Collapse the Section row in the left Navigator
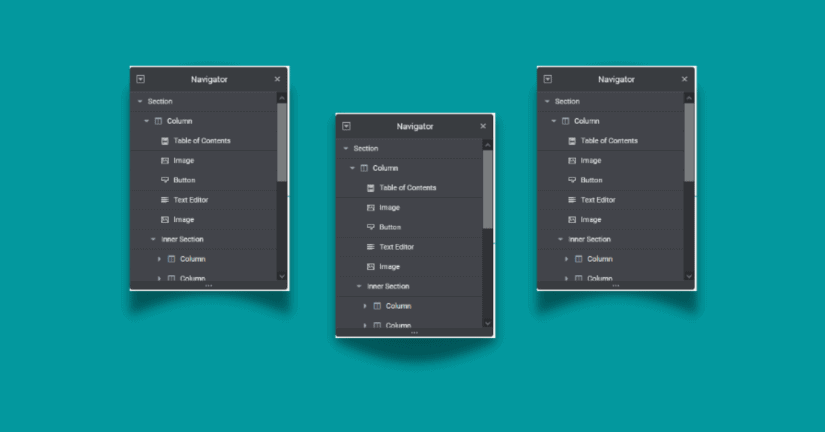The width and height of the screenshot is (825, 432). [140, 102]
